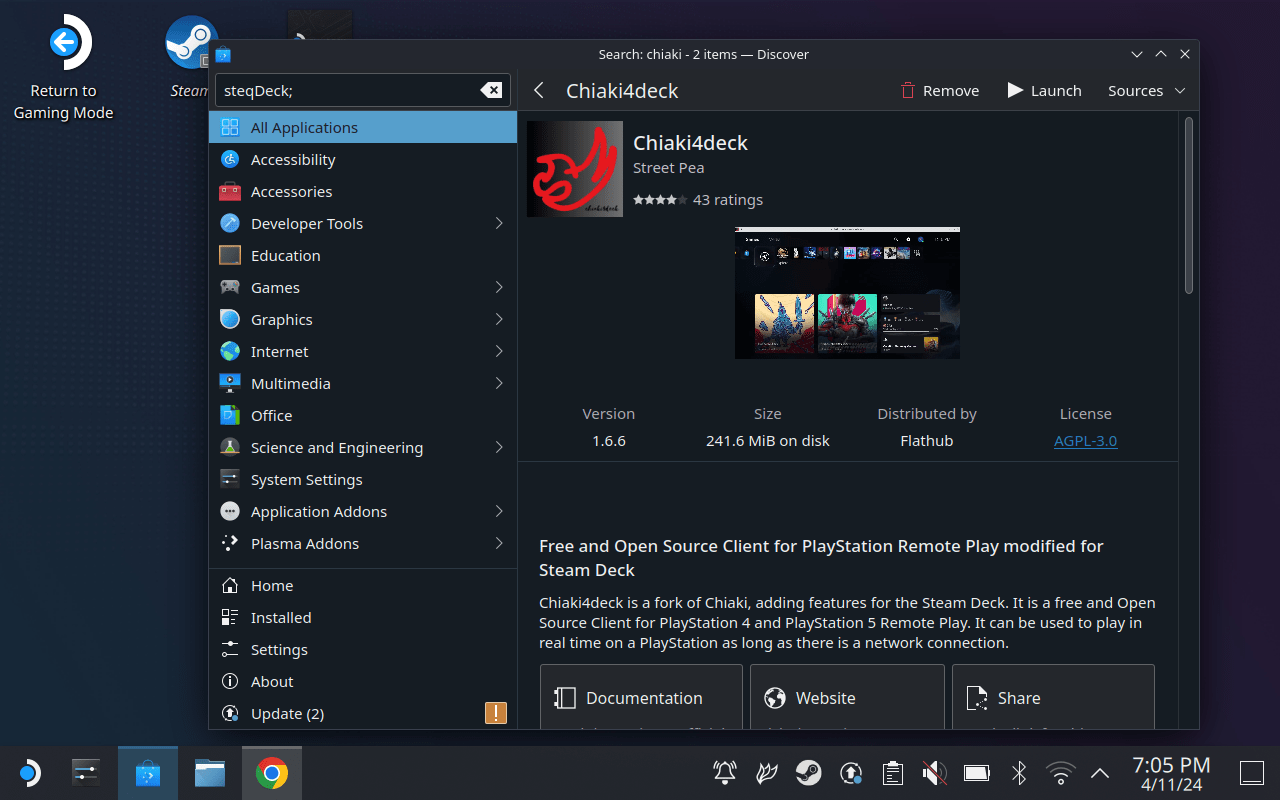Image resolution: width=1280 pixels, height=800 pixels.
Task: Open Discover Settings page
Action: coord(363,649)
